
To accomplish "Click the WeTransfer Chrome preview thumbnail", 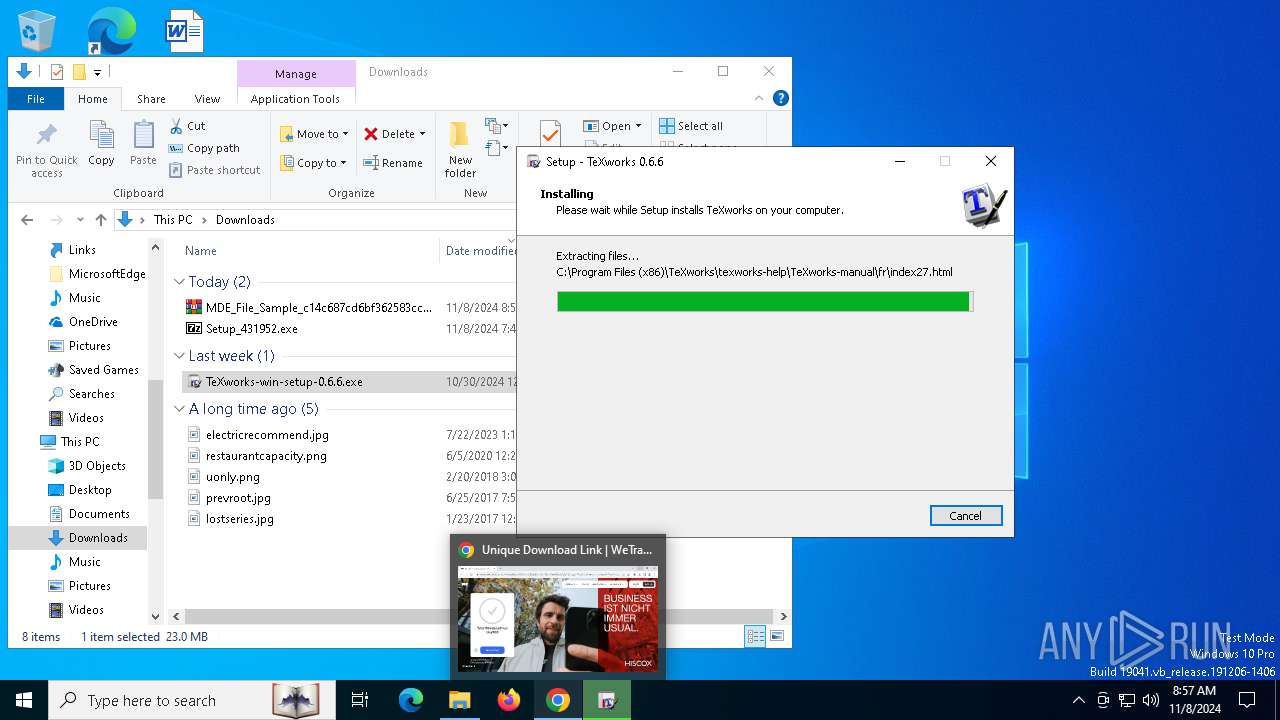I will pyautogui.click(x=558, y=619).
